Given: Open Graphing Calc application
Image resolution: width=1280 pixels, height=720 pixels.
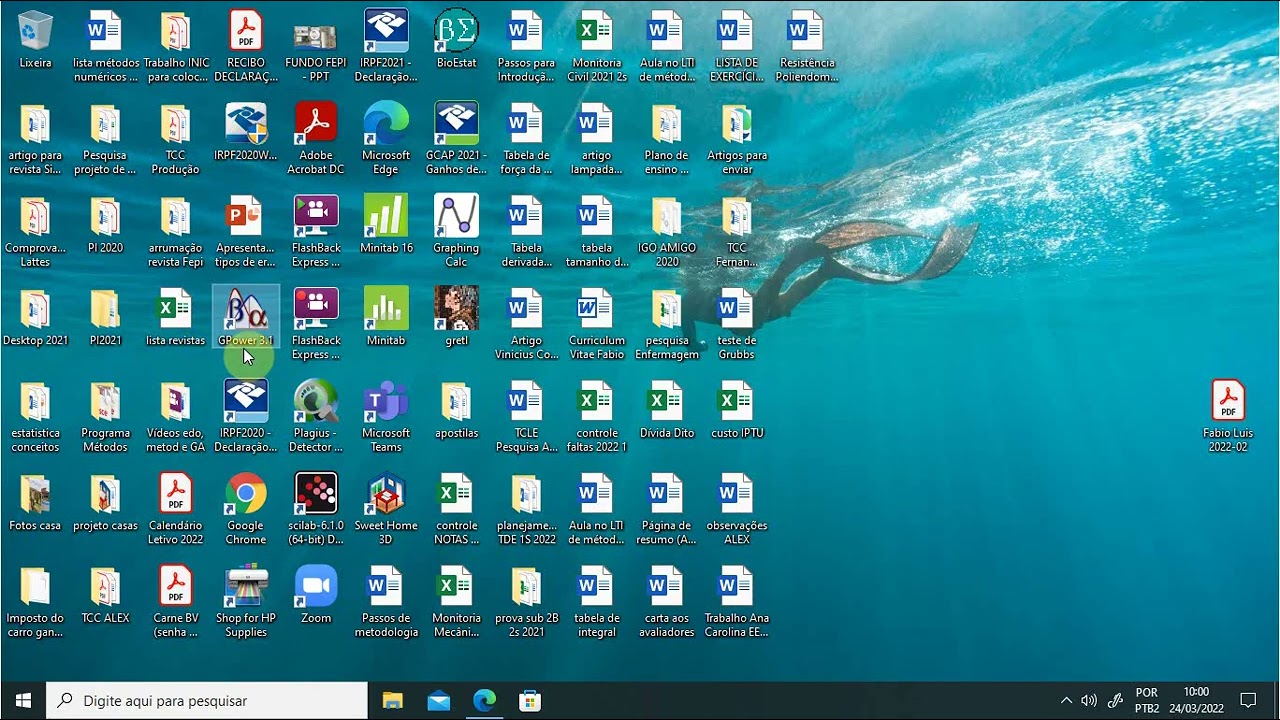Looking at the screenshot, I should point(456,232).
